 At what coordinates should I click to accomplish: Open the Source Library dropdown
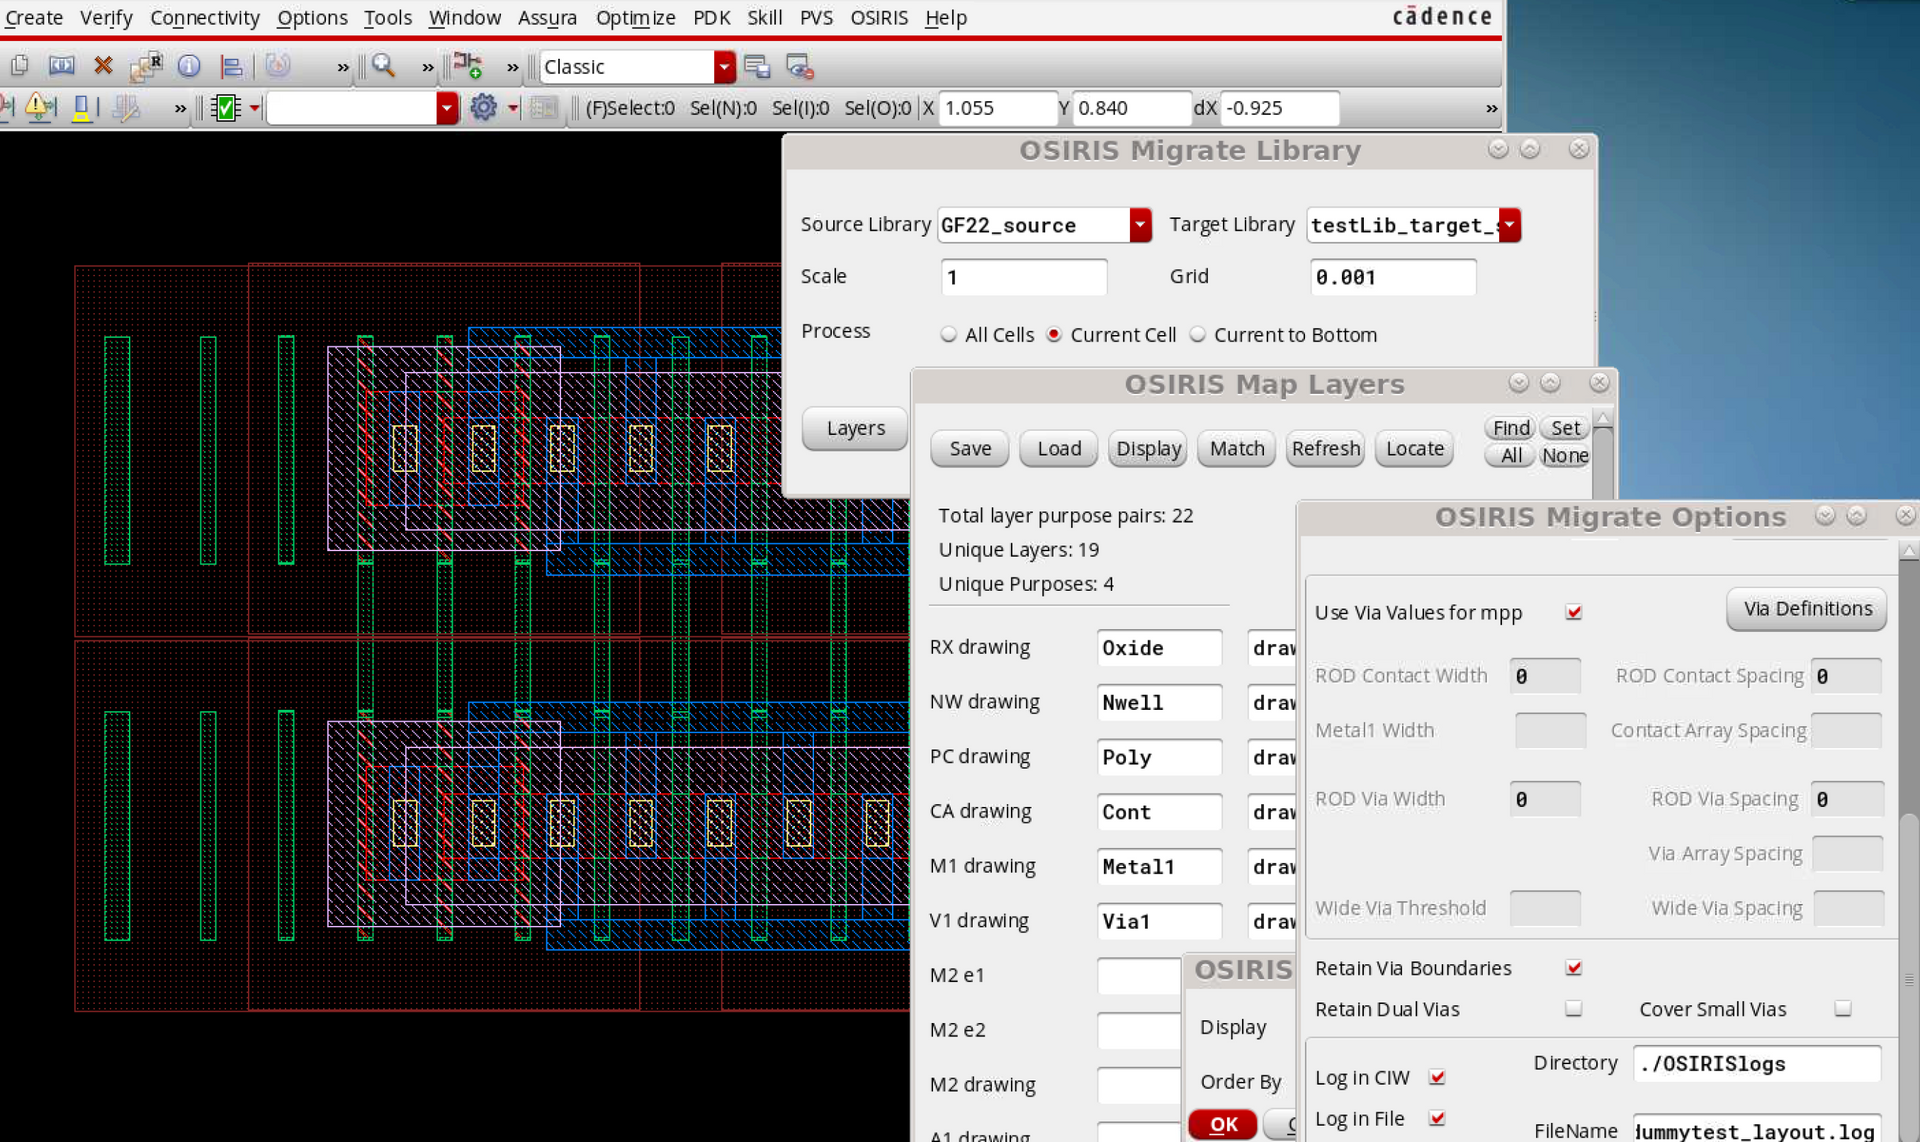click(1140, 225)
